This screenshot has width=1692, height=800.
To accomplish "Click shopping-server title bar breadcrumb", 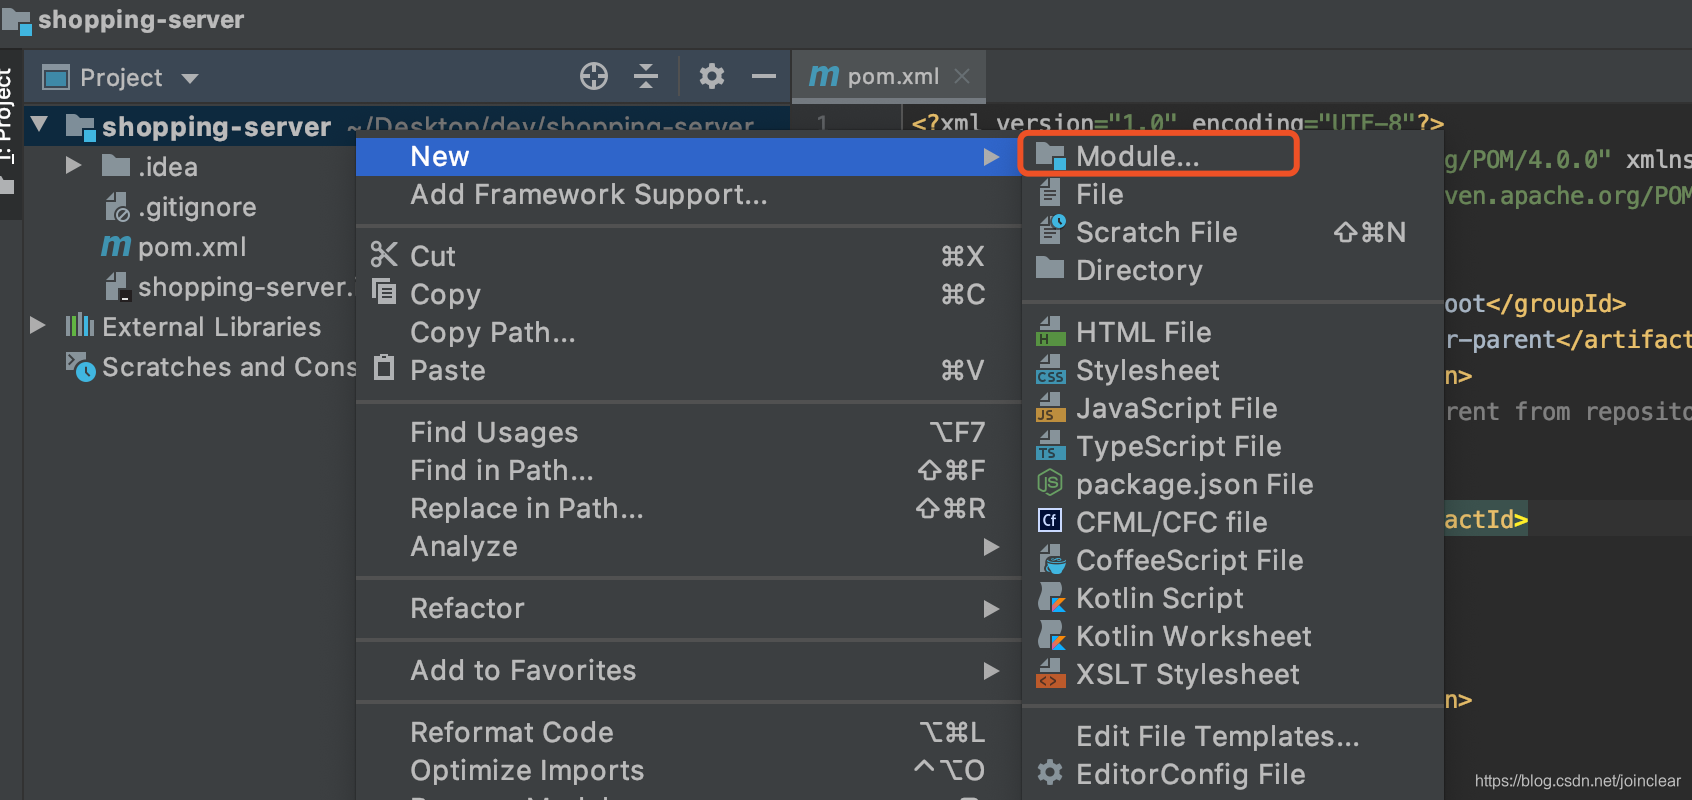I will tap(124, 20).
